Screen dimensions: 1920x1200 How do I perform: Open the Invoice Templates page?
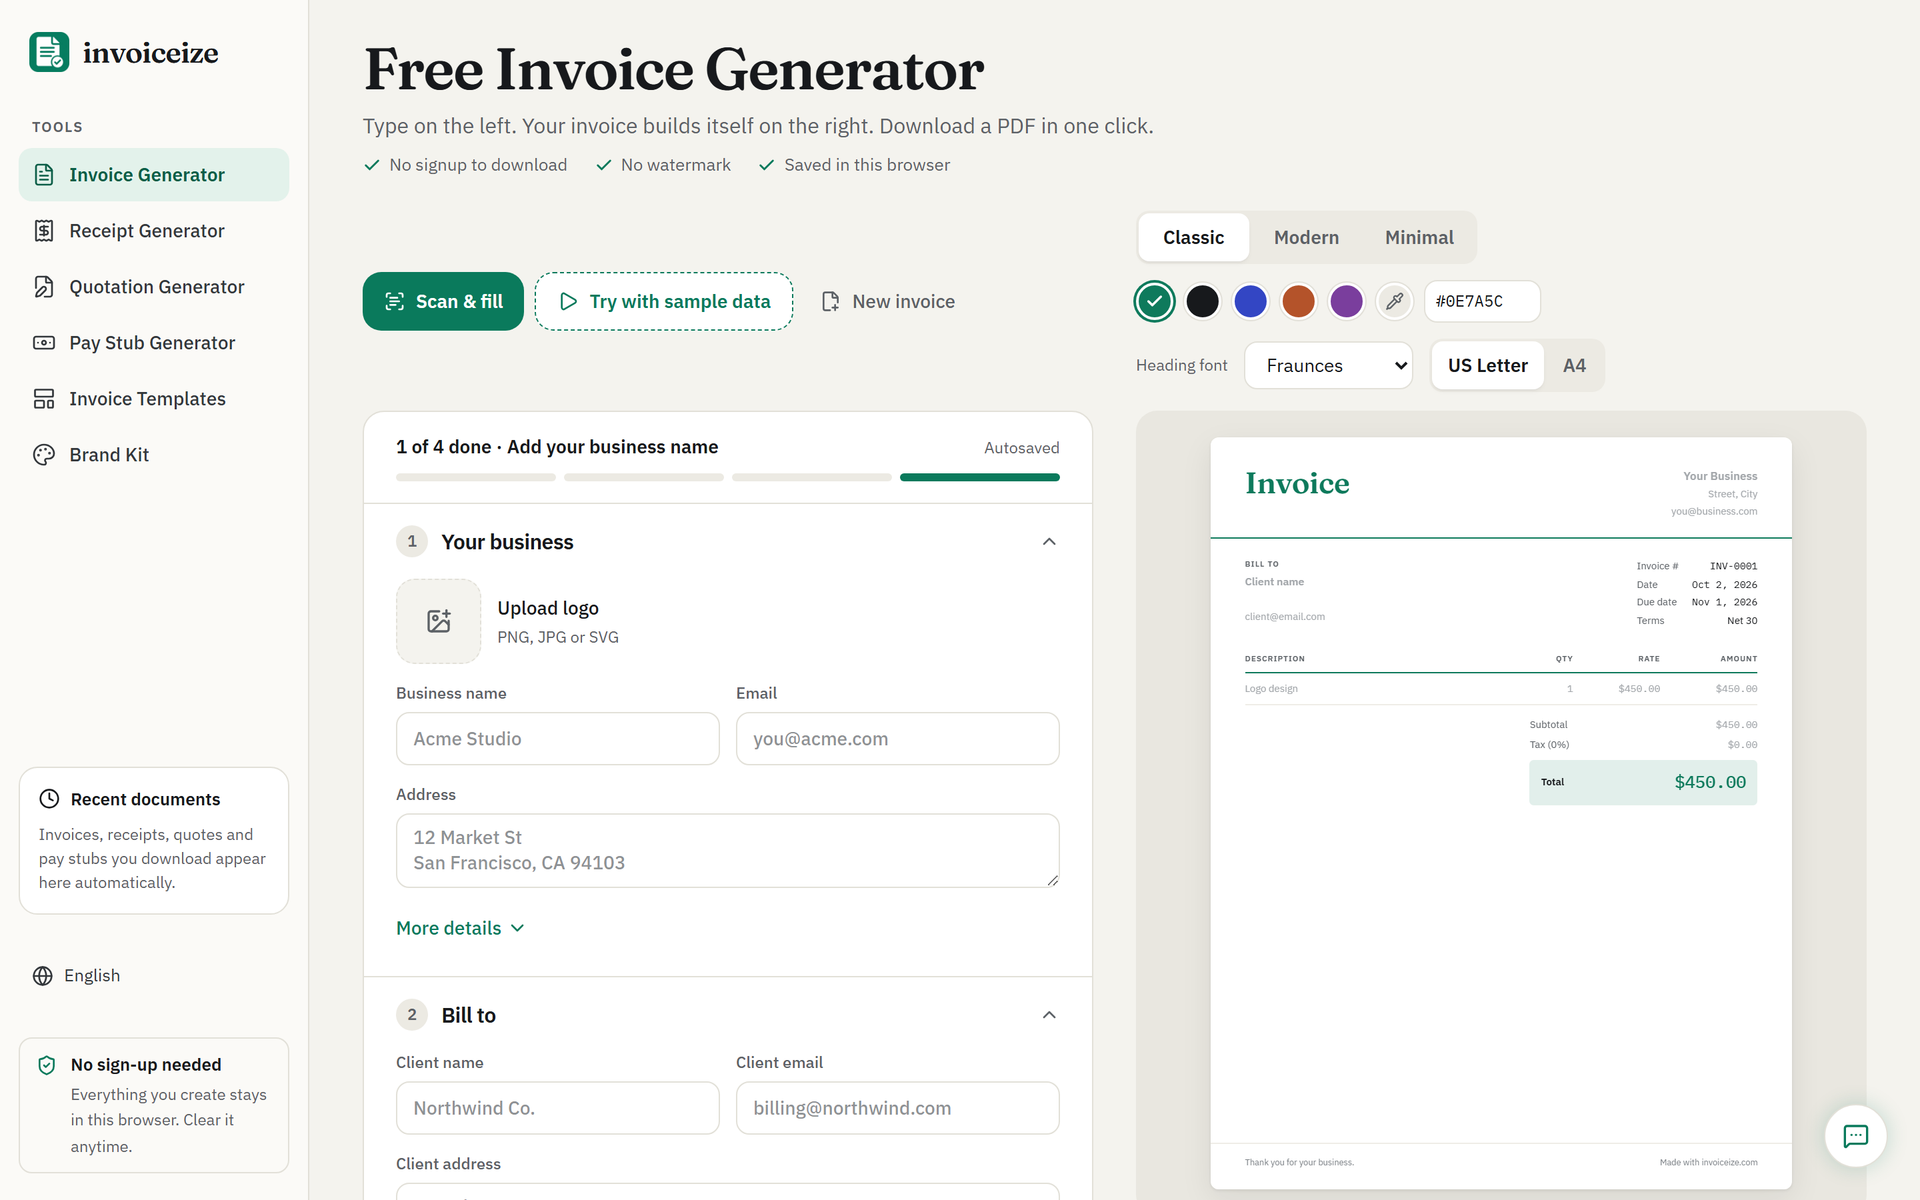click(154, 399)
